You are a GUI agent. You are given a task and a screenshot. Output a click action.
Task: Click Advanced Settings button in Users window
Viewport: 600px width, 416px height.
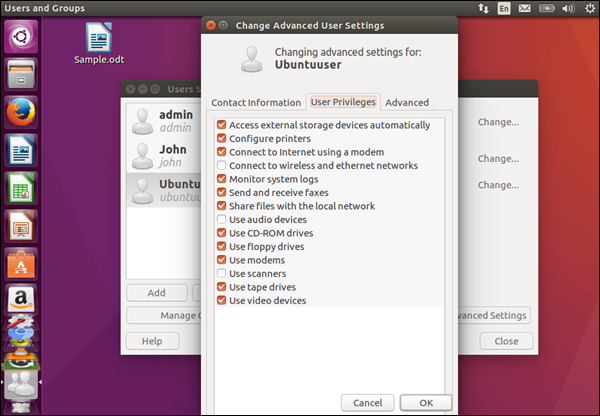point(494,315)
